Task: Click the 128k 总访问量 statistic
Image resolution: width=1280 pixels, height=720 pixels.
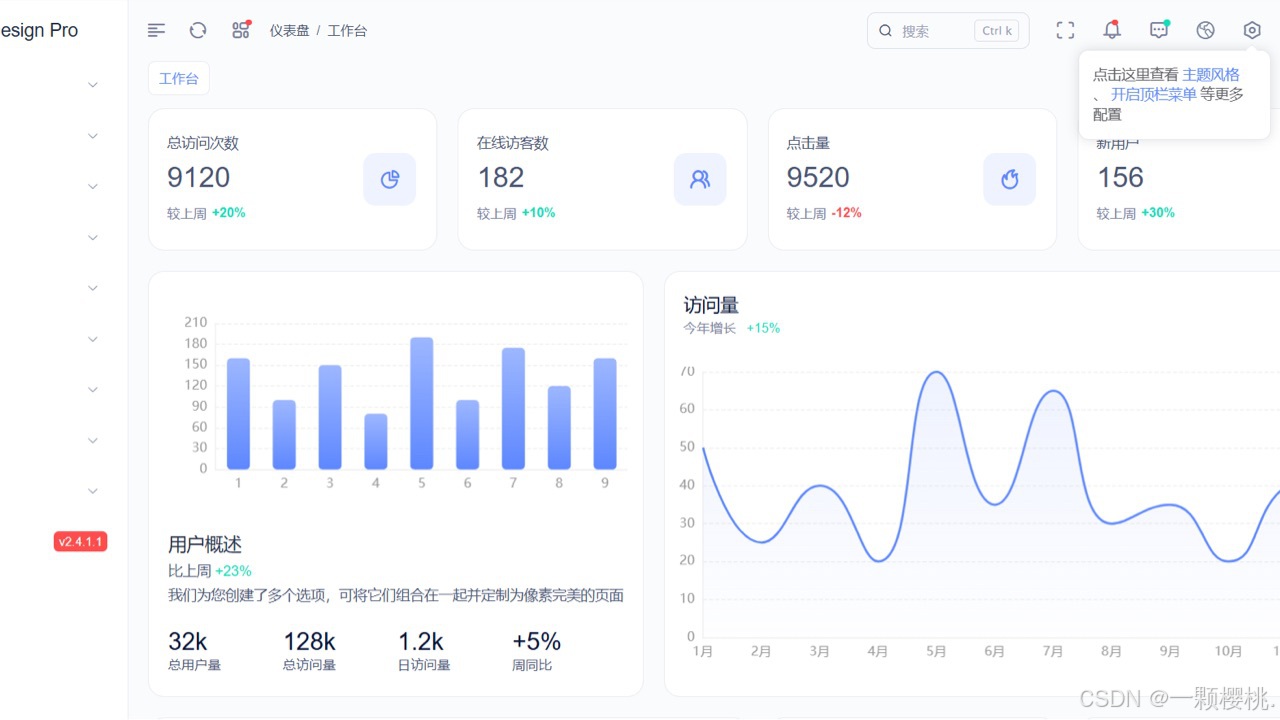Action: pos(309,641)
